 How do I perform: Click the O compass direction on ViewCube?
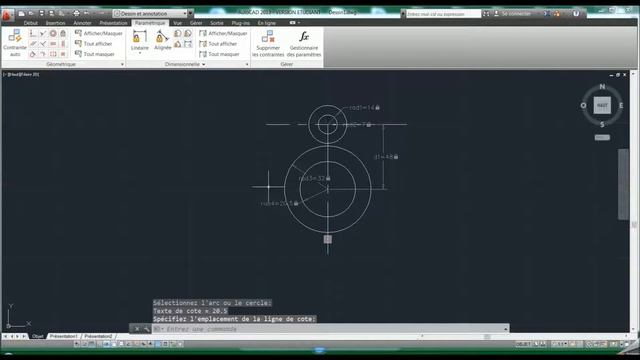[x=583, y=106]
